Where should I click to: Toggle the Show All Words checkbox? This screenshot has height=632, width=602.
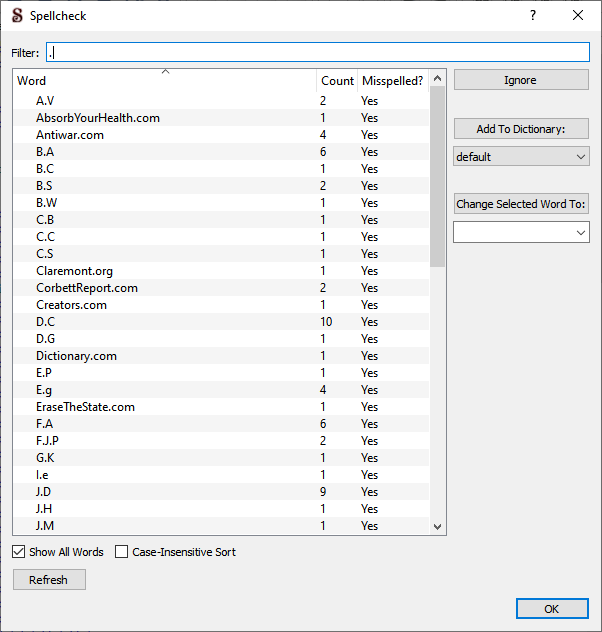[x=20, y=552]
